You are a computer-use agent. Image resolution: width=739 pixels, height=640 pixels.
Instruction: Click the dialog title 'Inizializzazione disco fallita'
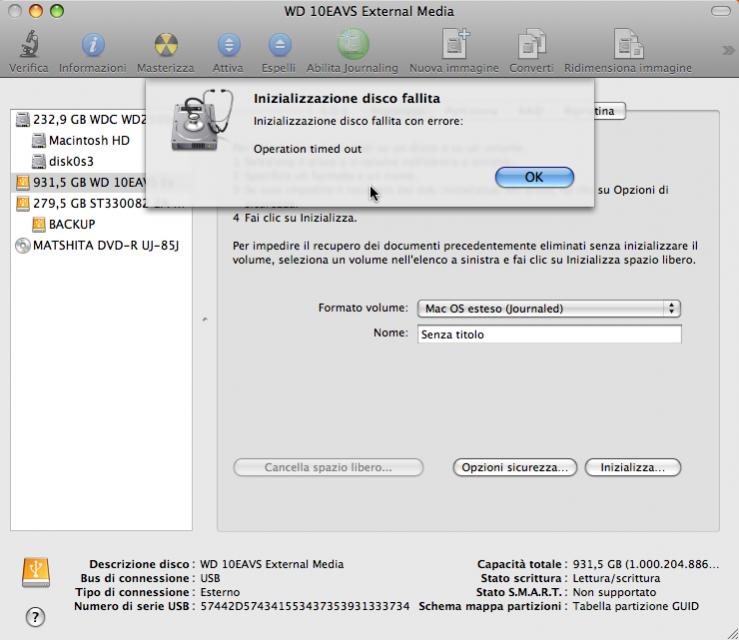[x=347, y=98]
